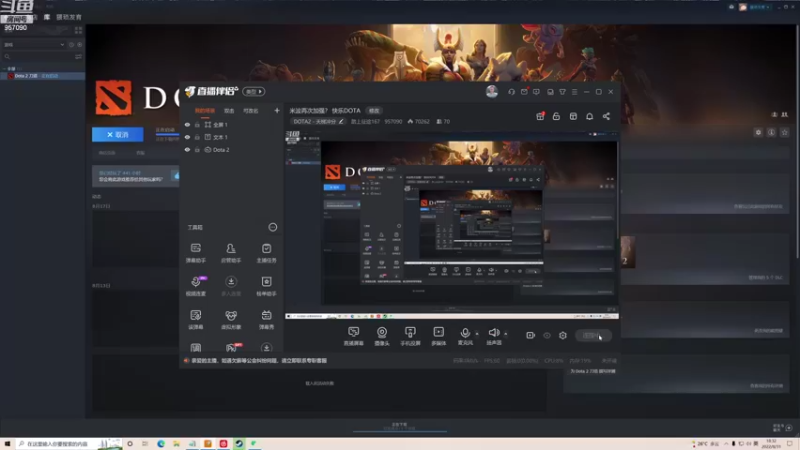Open the gift box icon with red badge

point(540,116)
